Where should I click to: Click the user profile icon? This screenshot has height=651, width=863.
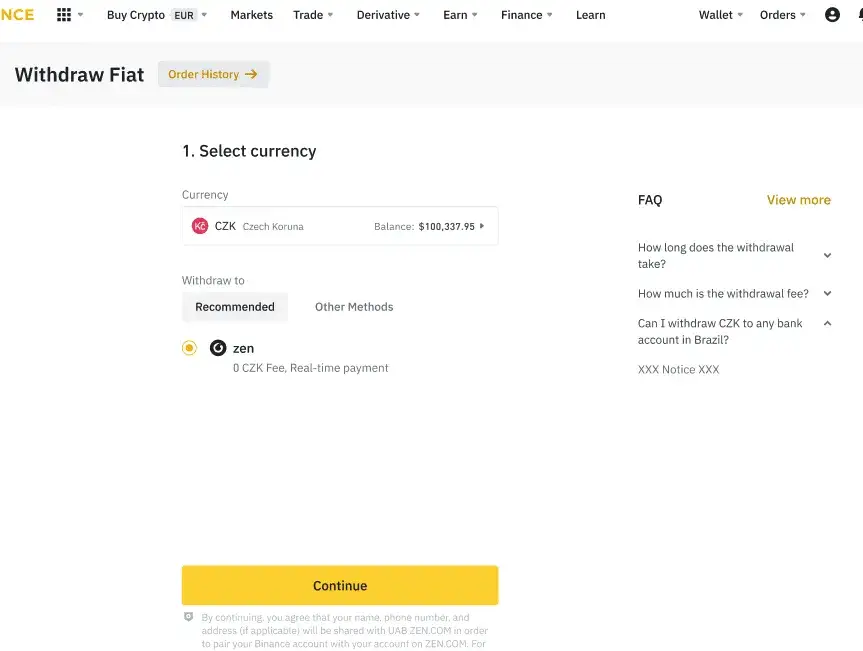[x=833, y=14]
